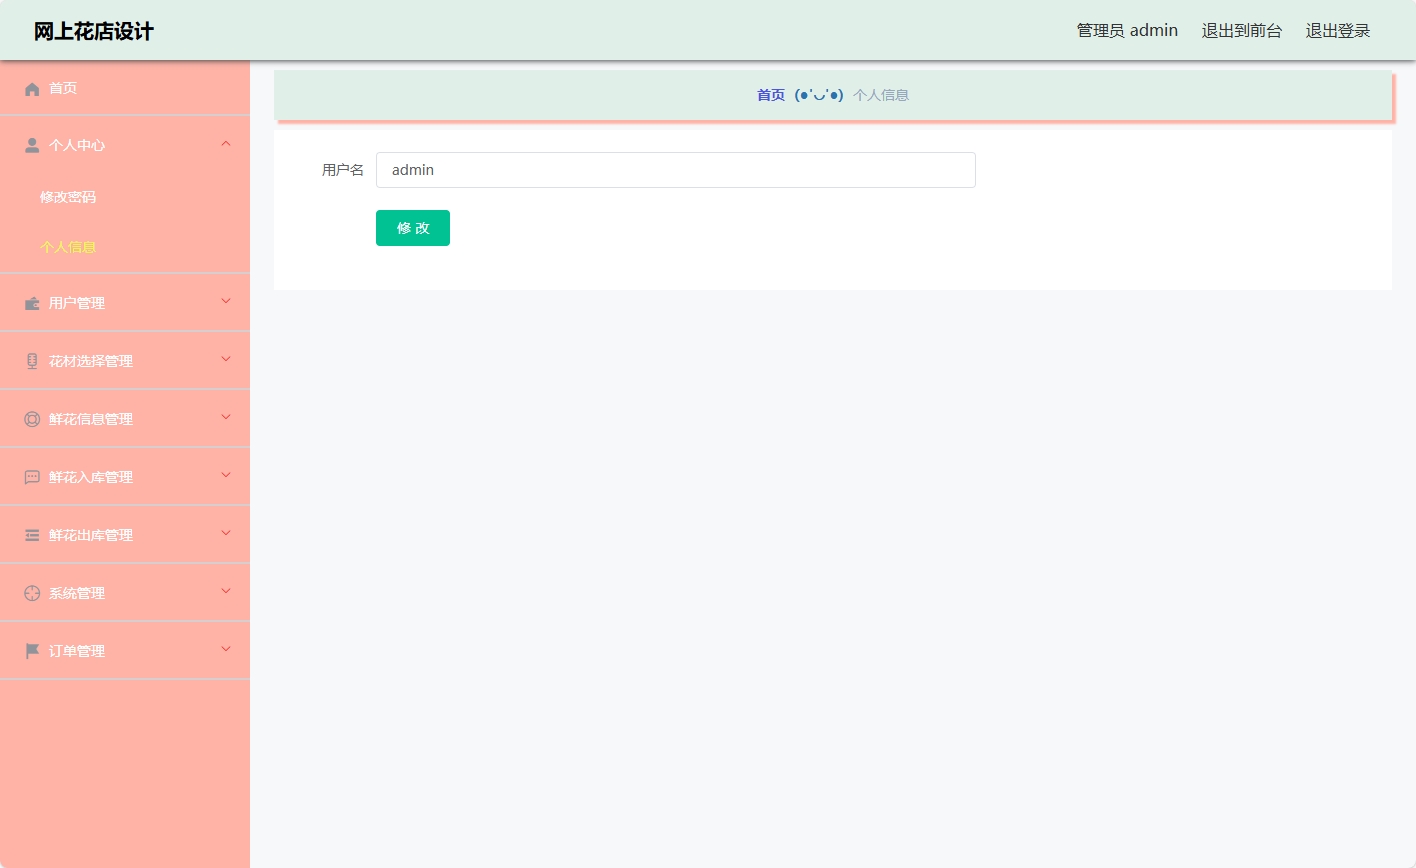
Task: Click 退出到前台 in the header
Action: [x=1241, y=30]
